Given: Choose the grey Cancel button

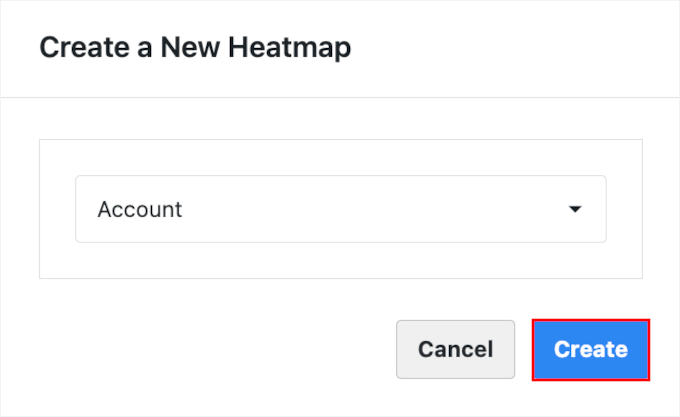Looking at the screenshot, I should (x=455, y=349).
